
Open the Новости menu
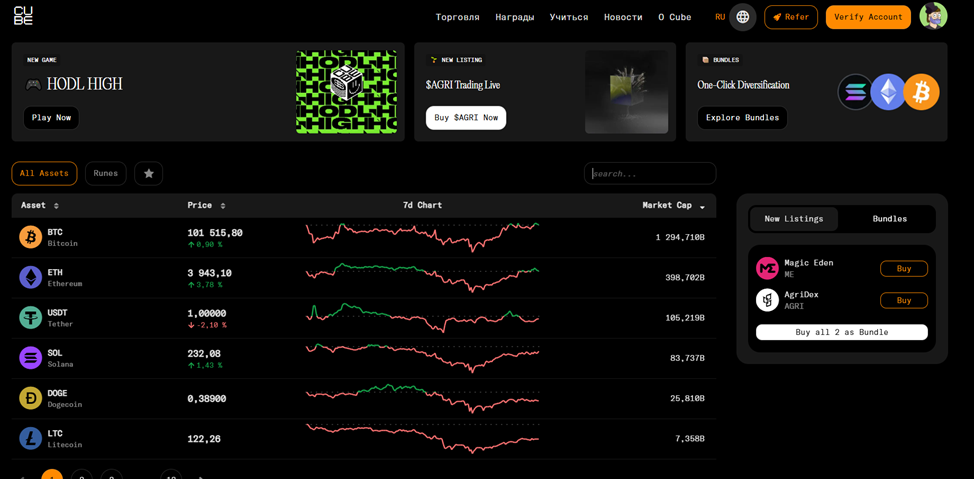coord(623,17)
